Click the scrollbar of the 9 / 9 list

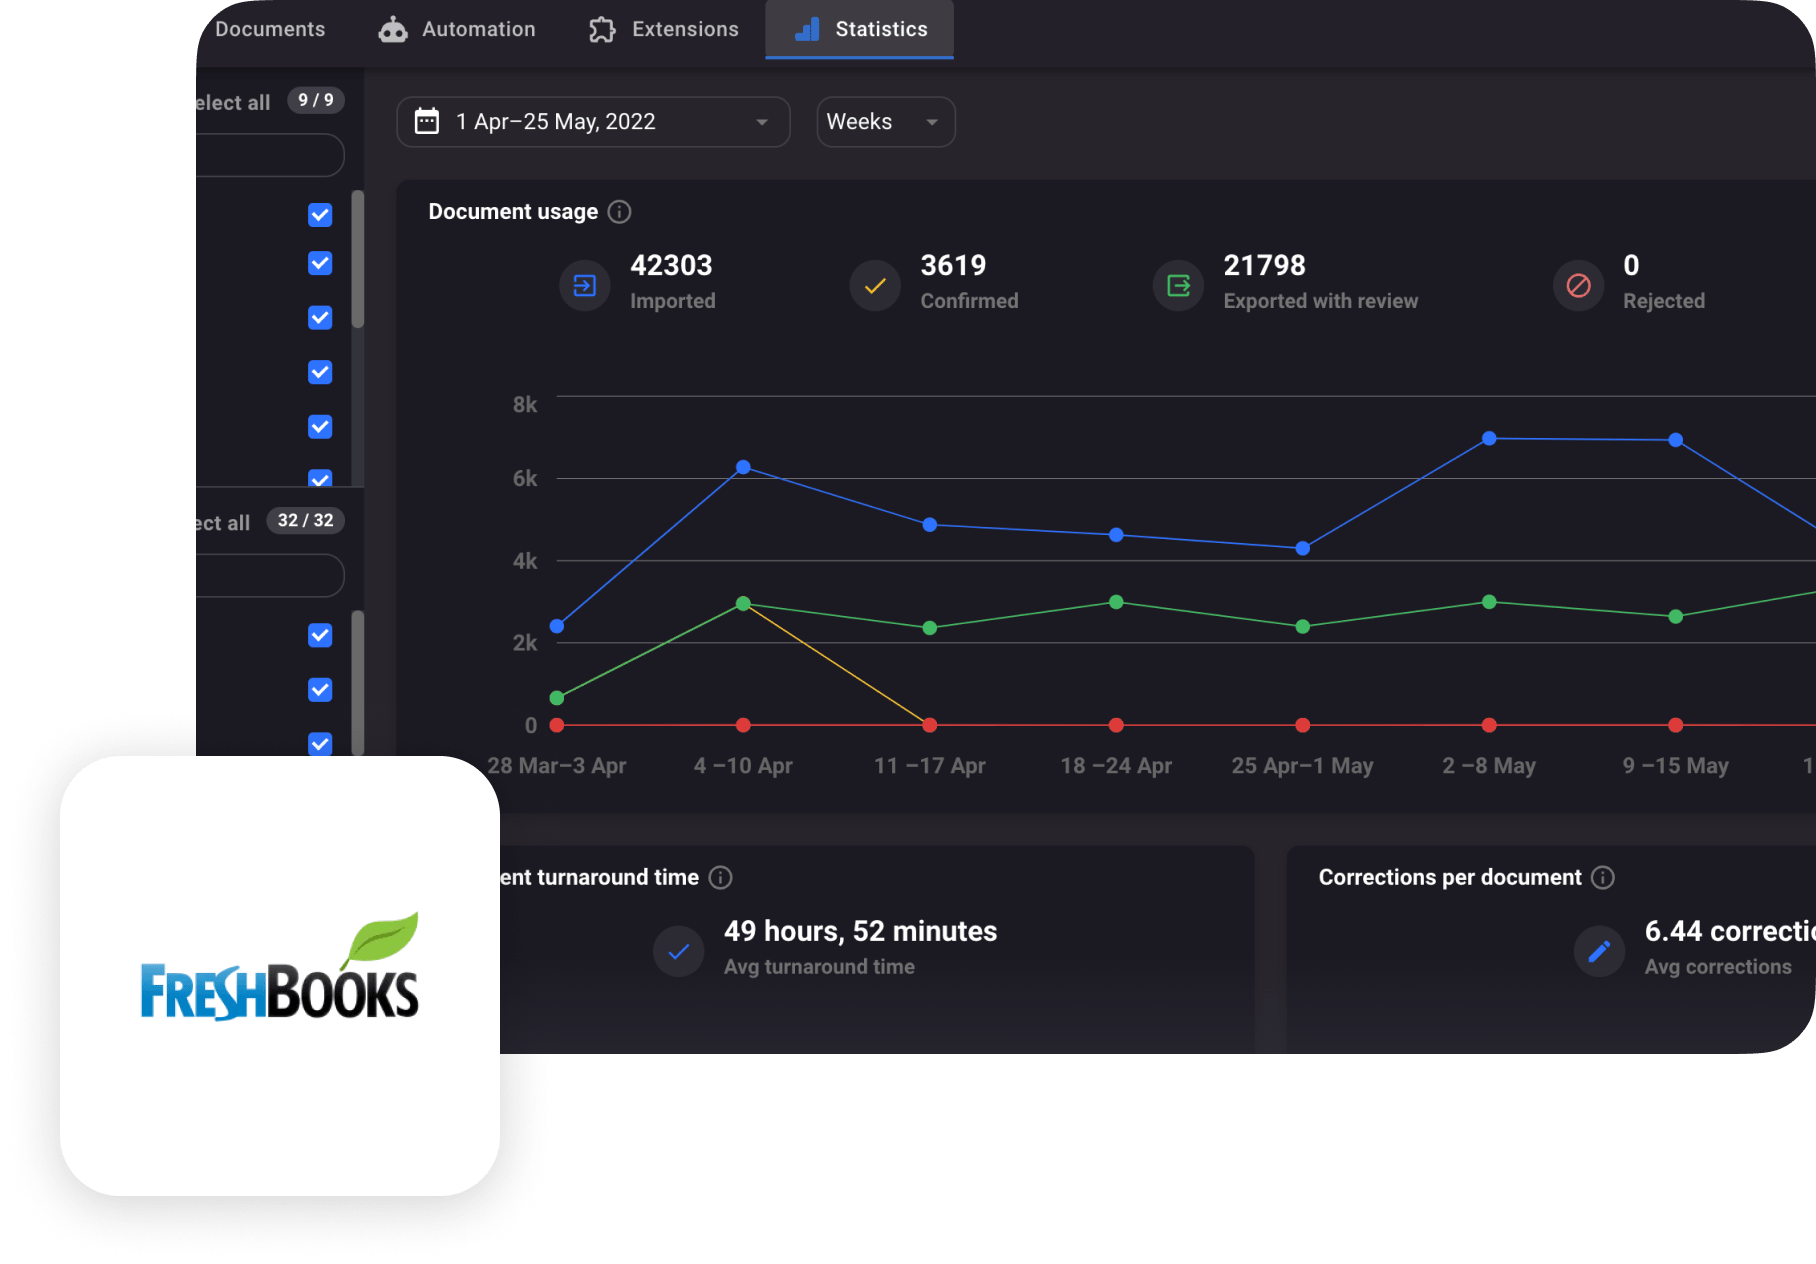pos(358,259)
